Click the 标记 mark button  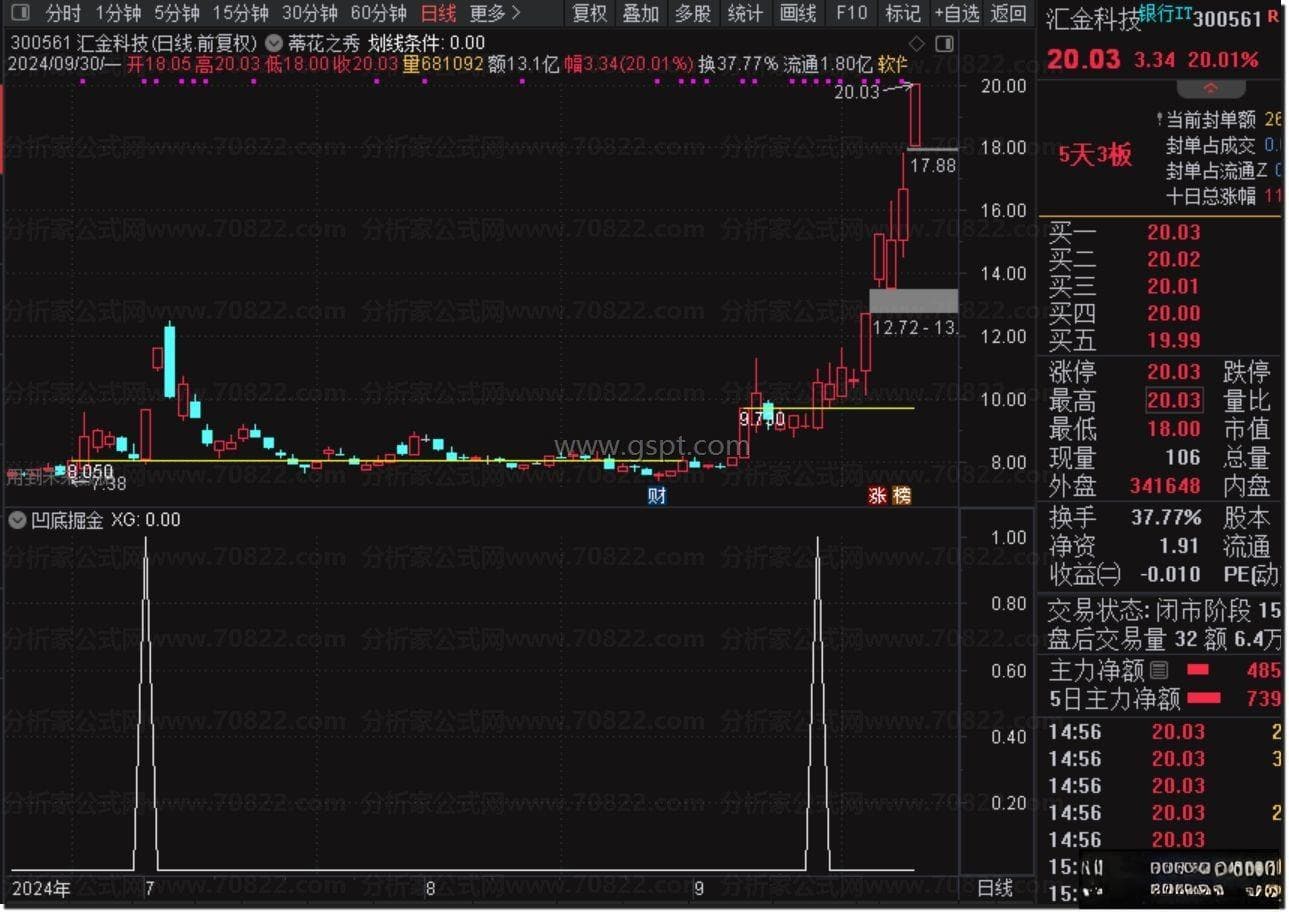pyautogui.click(x=903, y=14)
